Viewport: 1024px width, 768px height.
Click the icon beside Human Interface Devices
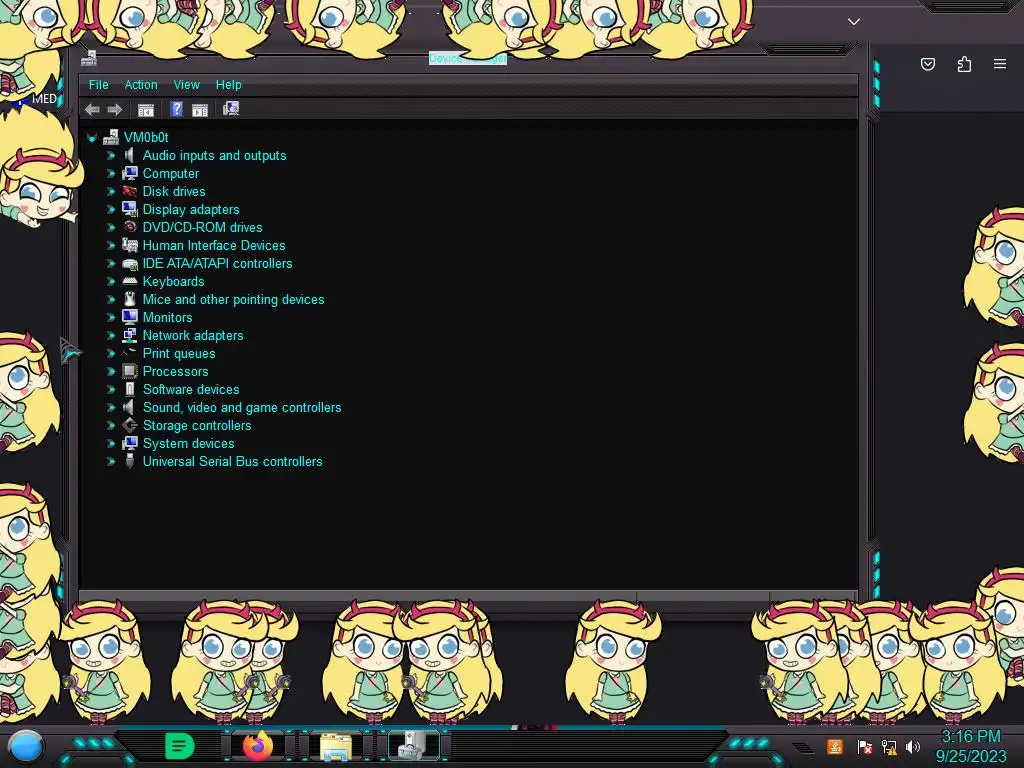(130, 245)
